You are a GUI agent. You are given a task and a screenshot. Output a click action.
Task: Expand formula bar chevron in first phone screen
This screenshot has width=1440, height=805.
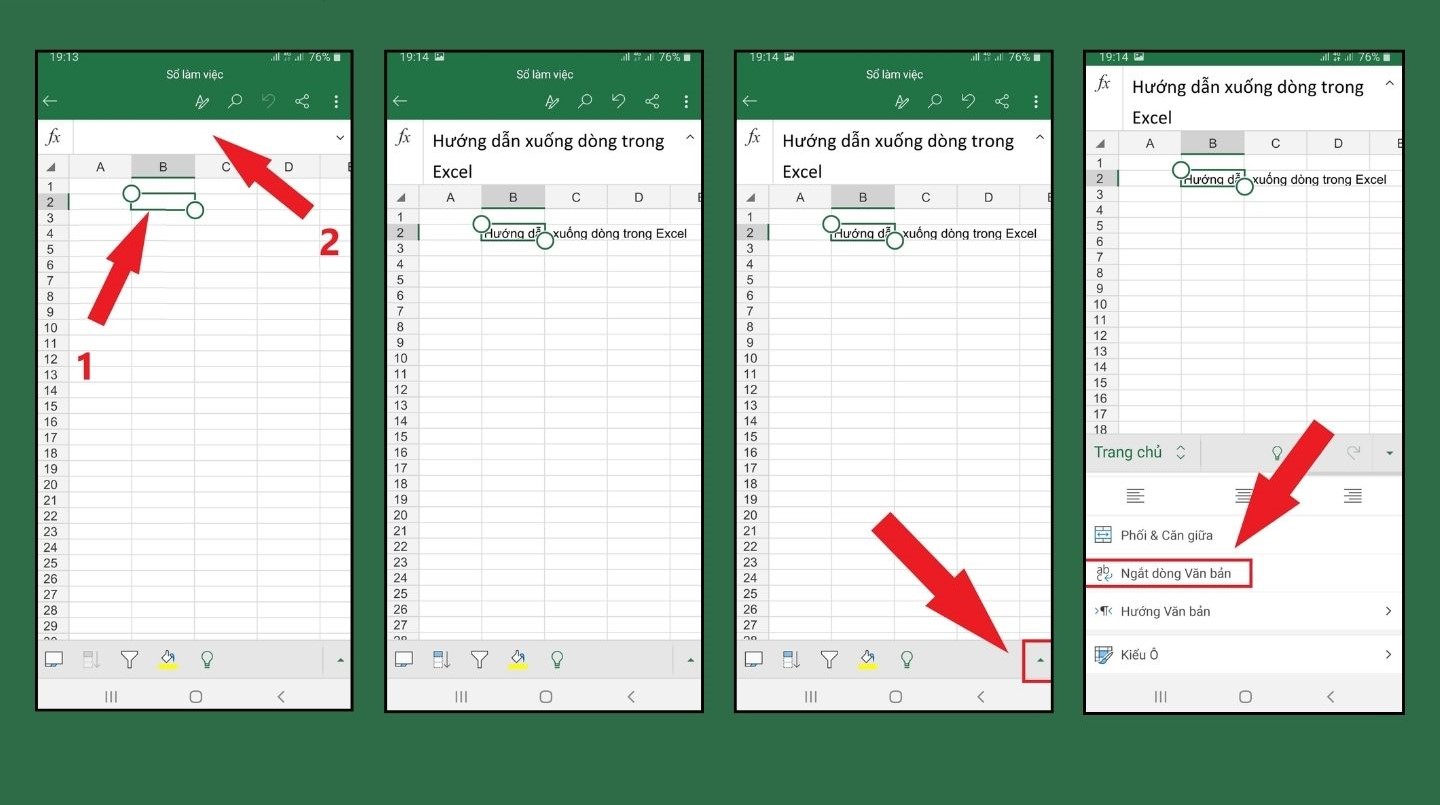tap(340, 138)
